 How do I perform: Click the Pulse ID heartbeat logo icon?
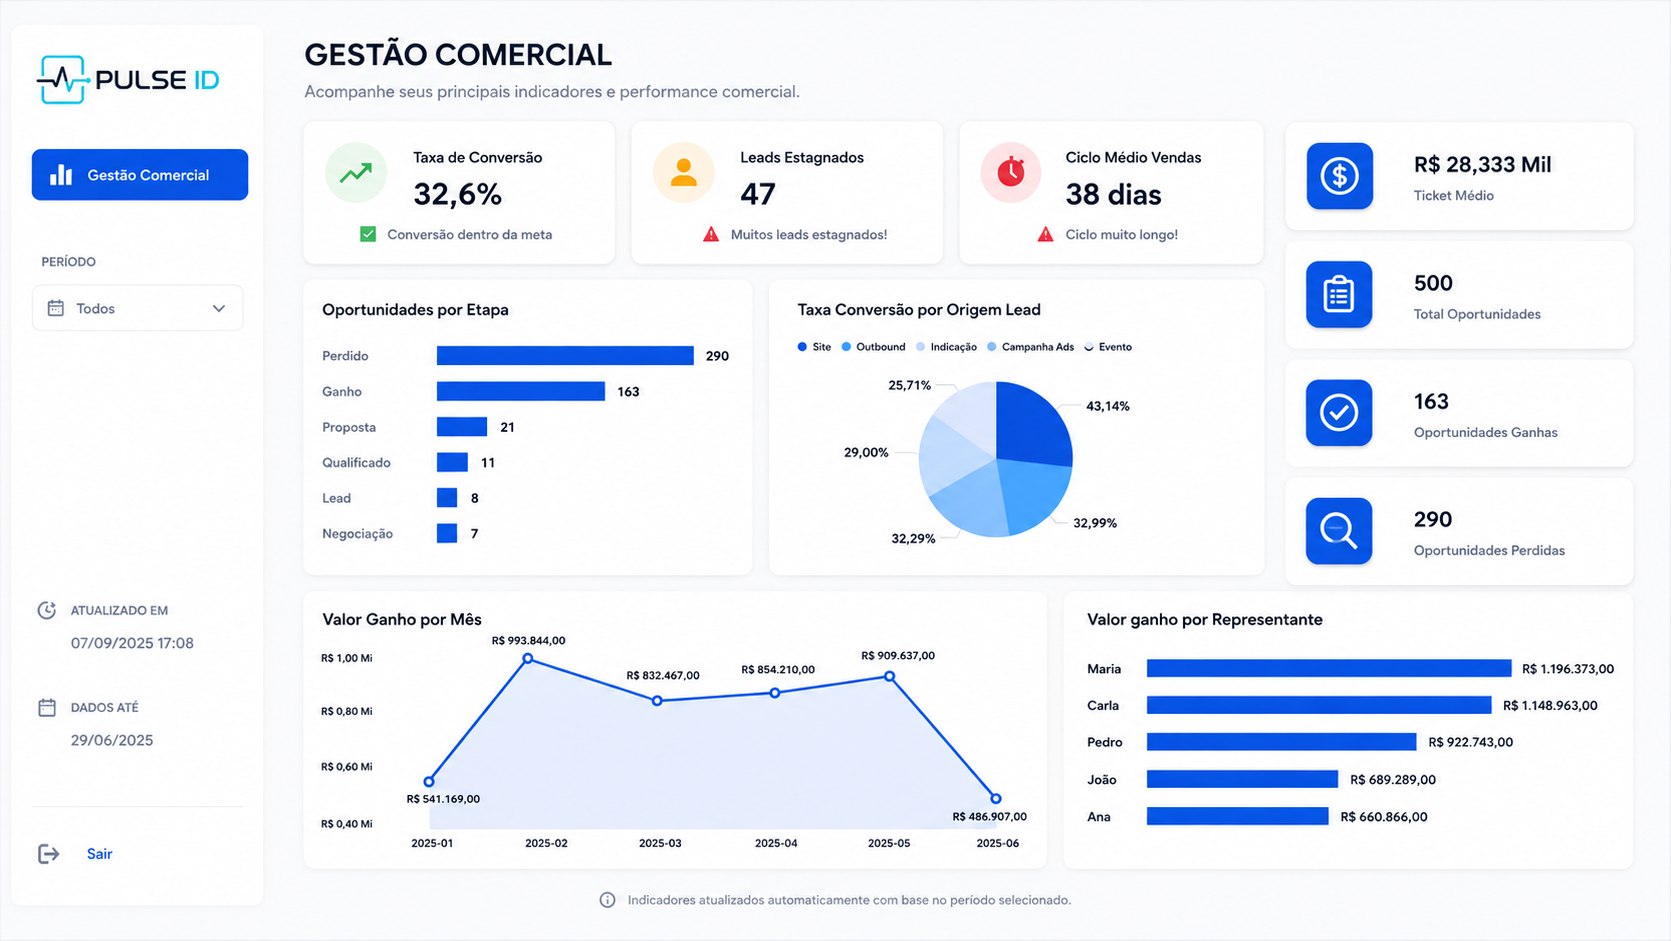pos(63,79)
